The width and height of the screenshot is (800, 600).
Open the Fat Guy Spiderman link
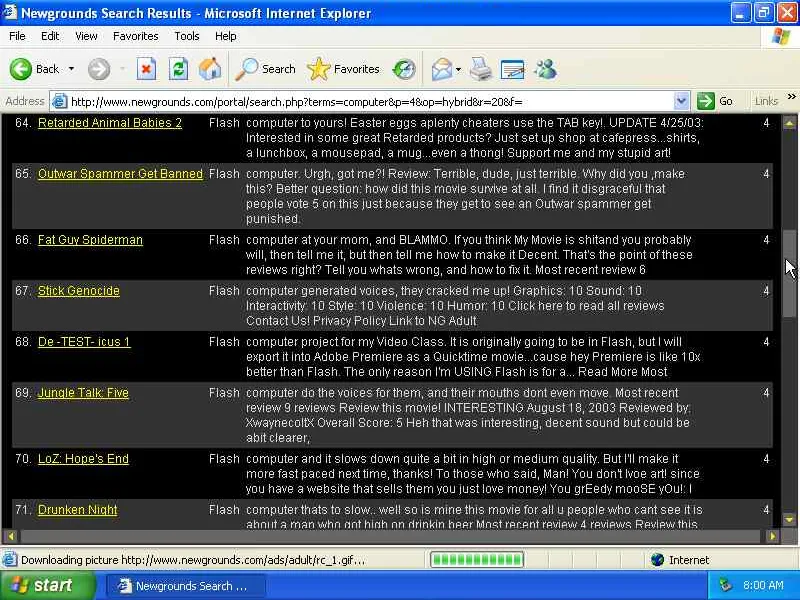click(x=90, y=240)
